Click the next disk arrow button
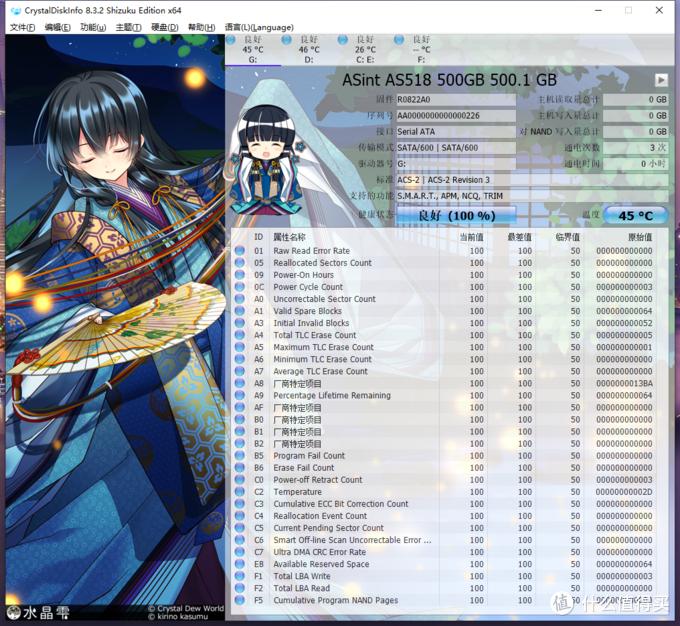 pyautogui.click(x=661, y=80)
